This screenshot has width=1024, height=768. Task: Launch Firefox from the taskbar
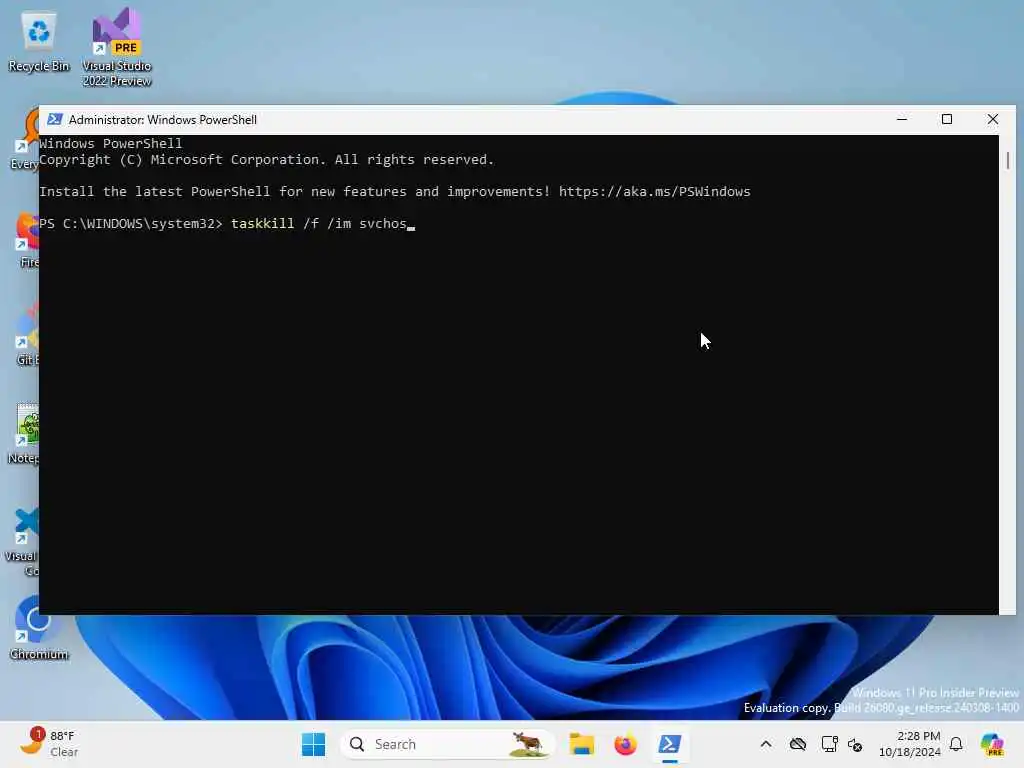pyautogui.click(x=625, y=744)
